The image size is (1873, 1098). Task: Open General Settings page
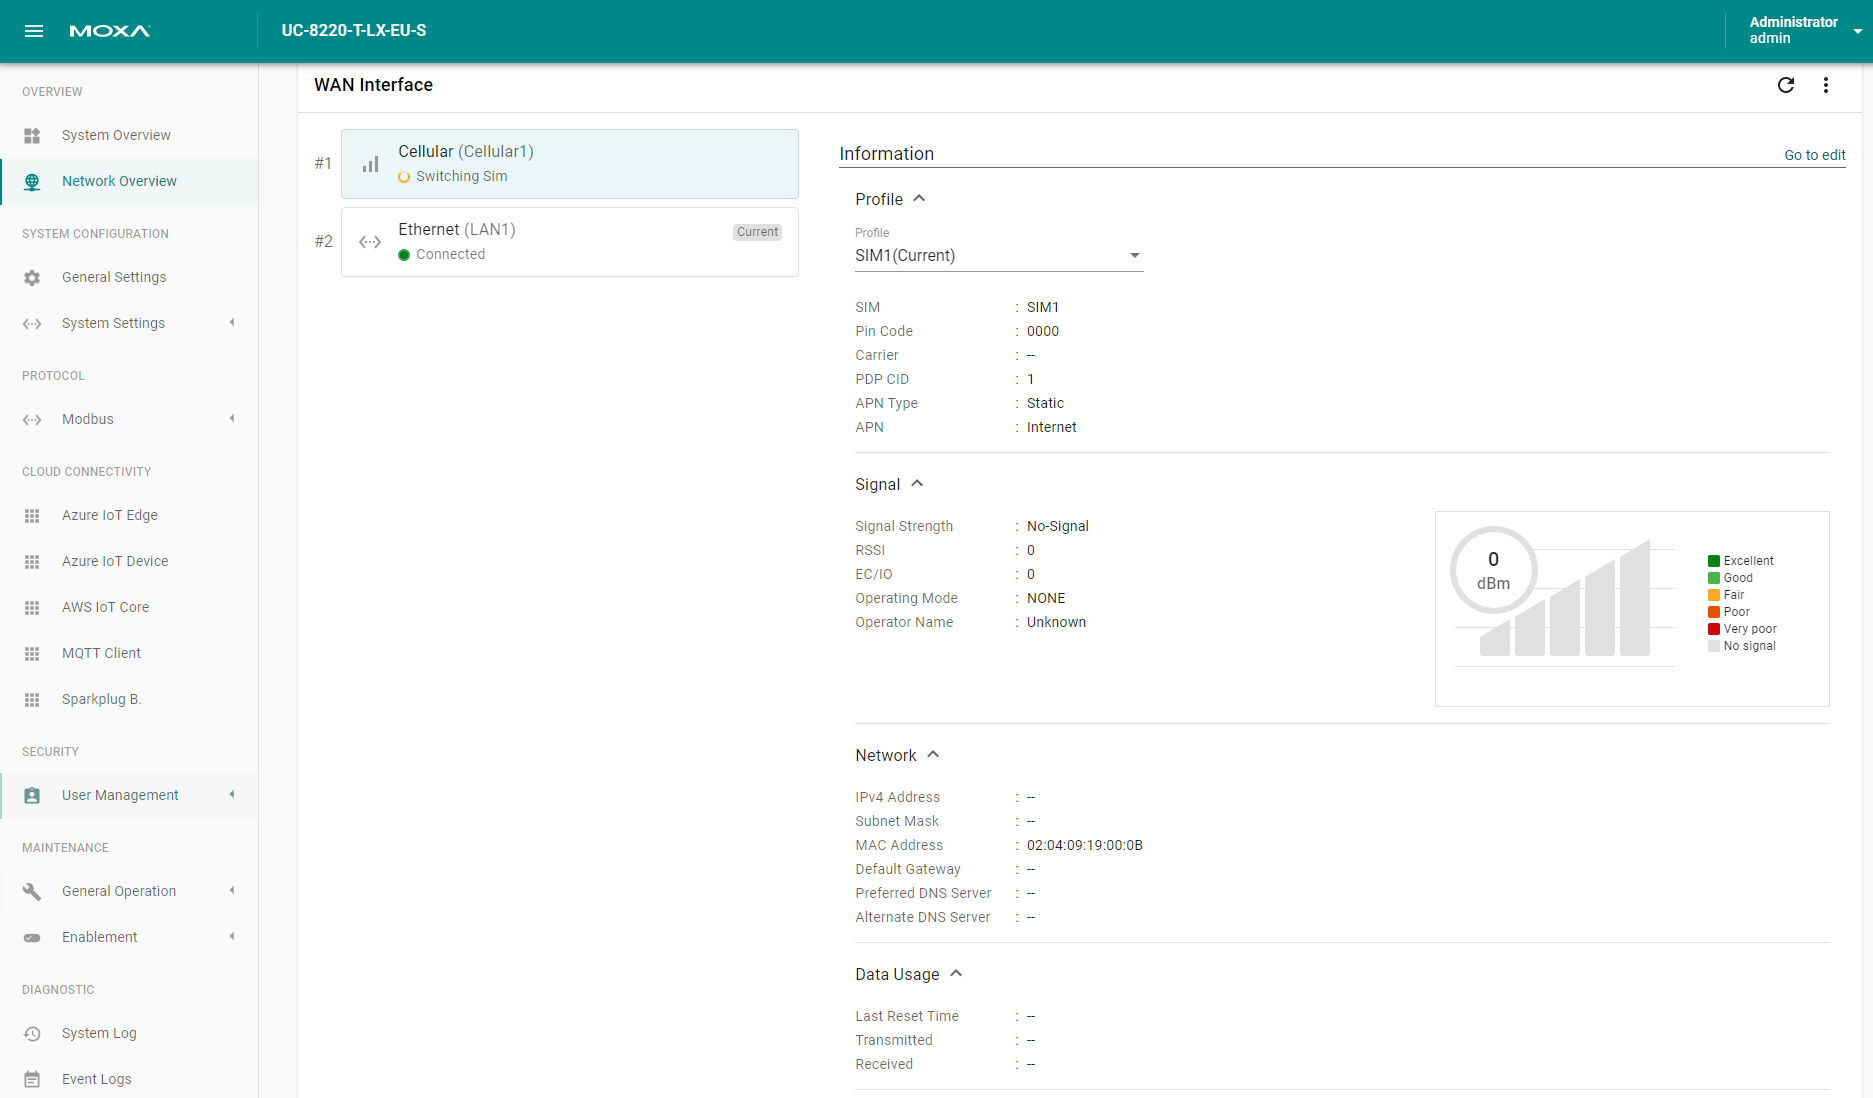click(129, 277)
